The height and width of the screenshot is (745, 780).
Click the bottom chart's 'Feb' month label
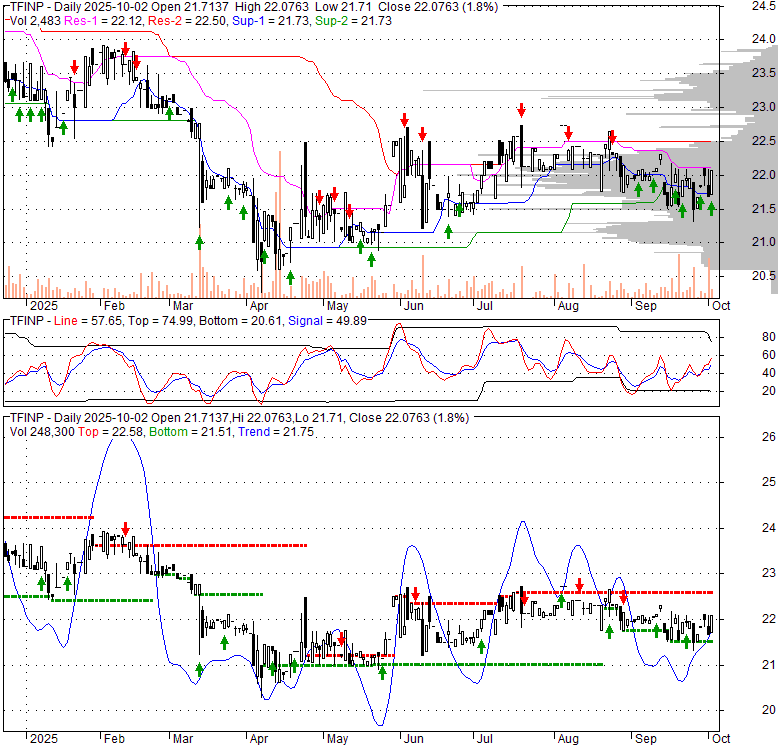(114, 739)
